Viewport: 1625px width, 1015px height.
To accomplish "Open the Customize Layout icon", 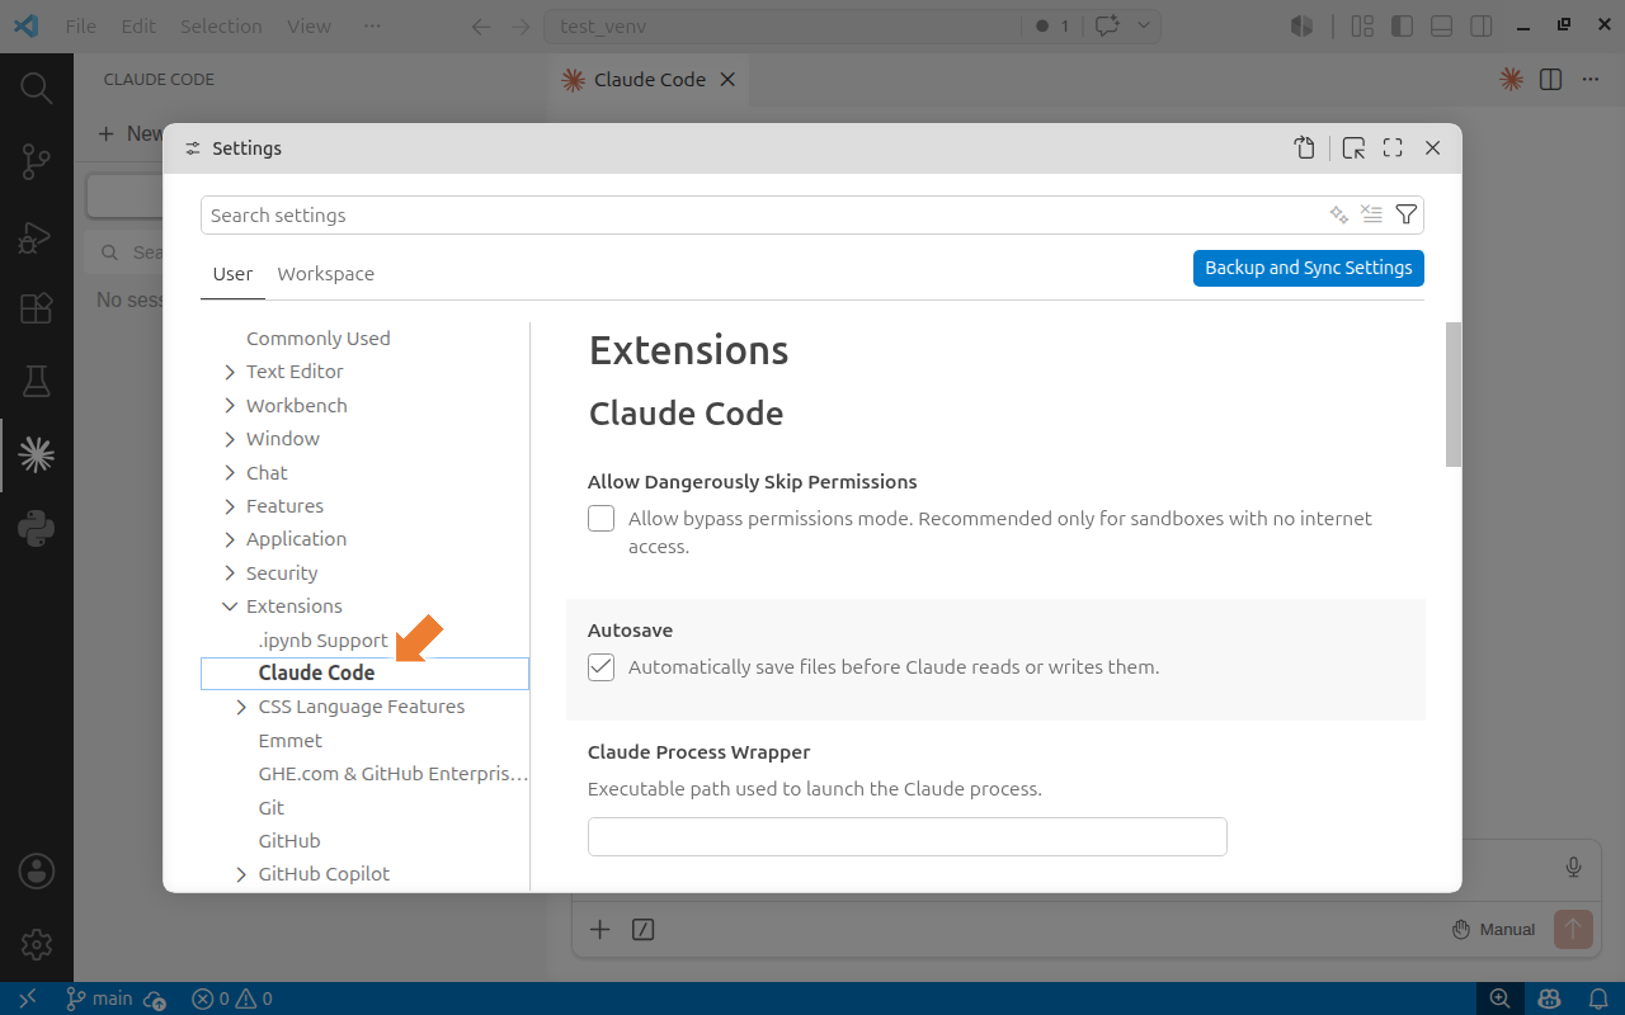I will tap(1362, 26).
